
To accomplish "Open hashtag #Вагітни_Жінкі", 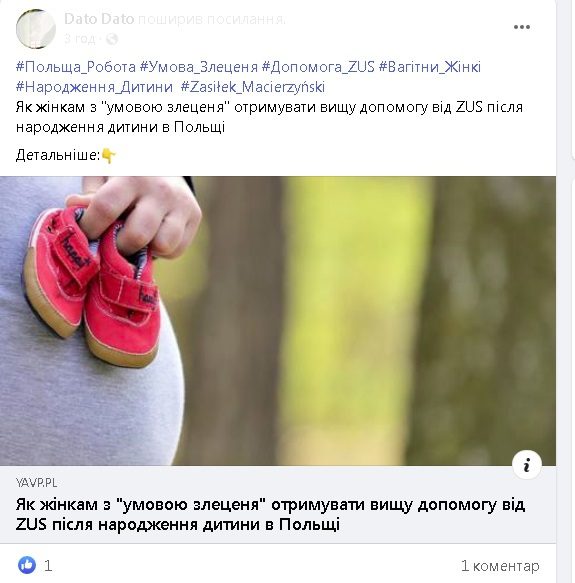I will [430, 67].
